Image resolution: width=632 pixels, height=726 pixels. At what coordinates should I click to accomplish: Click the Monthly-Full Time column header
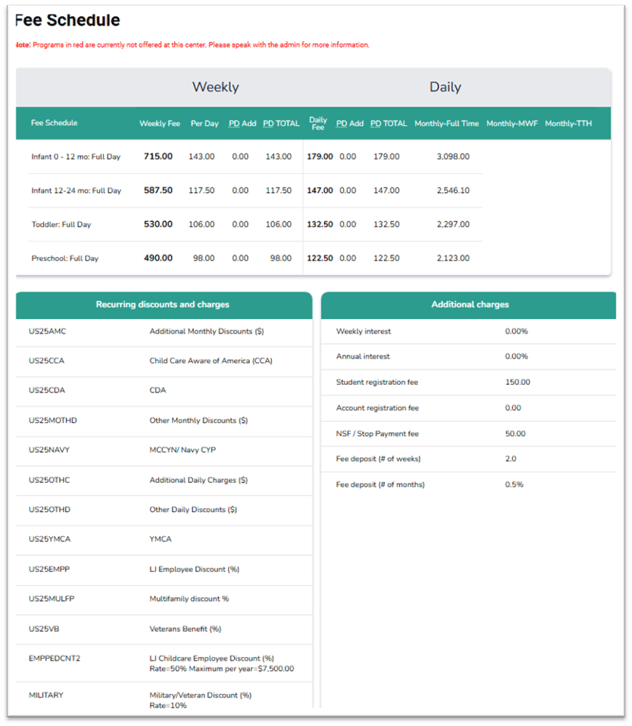[446, 124]
